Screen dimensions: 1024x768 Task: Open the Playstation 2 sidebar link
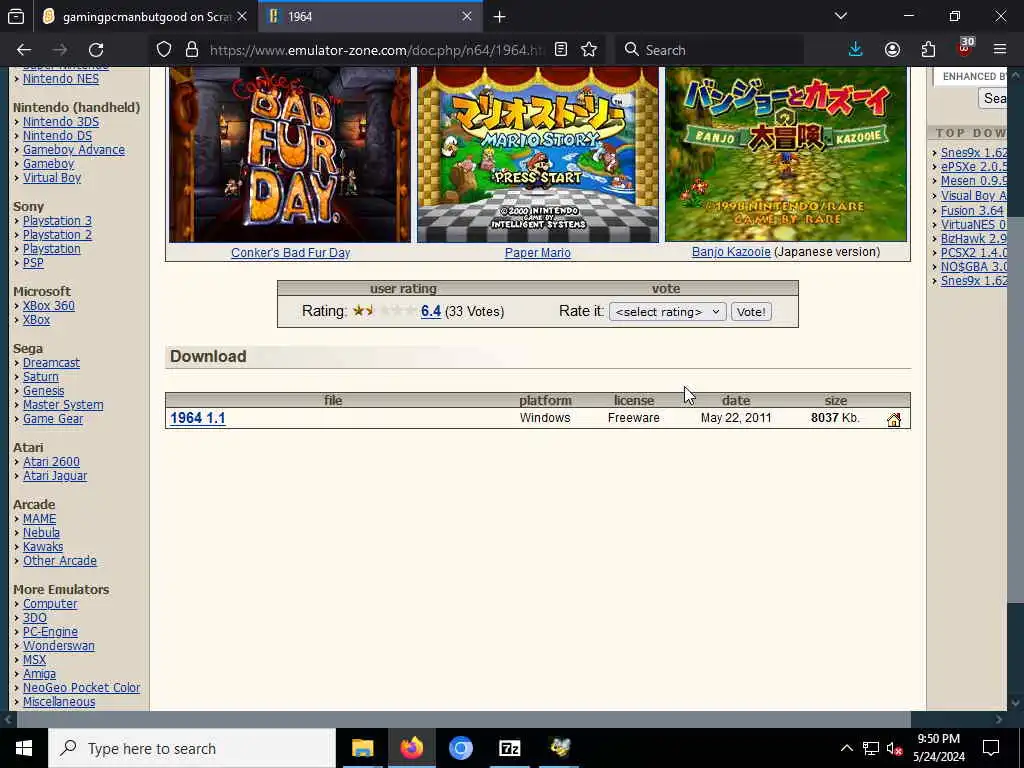tap(57, 234)
